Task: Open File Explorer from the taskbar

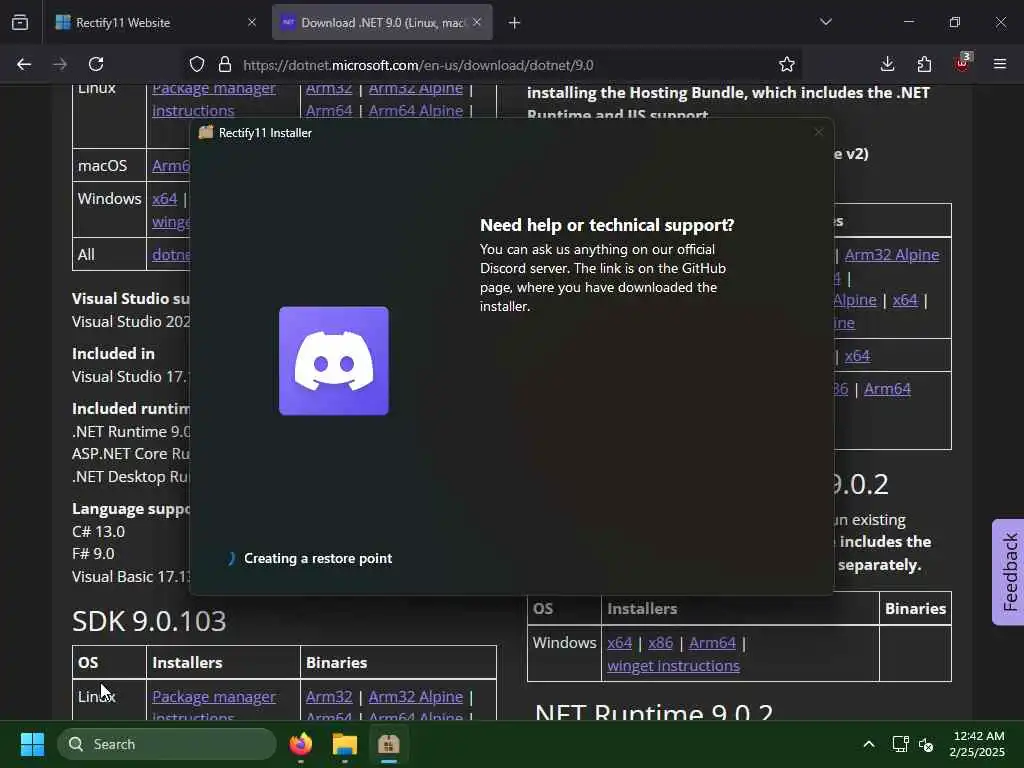Action: pyautogui.click(x=345, y=744)
